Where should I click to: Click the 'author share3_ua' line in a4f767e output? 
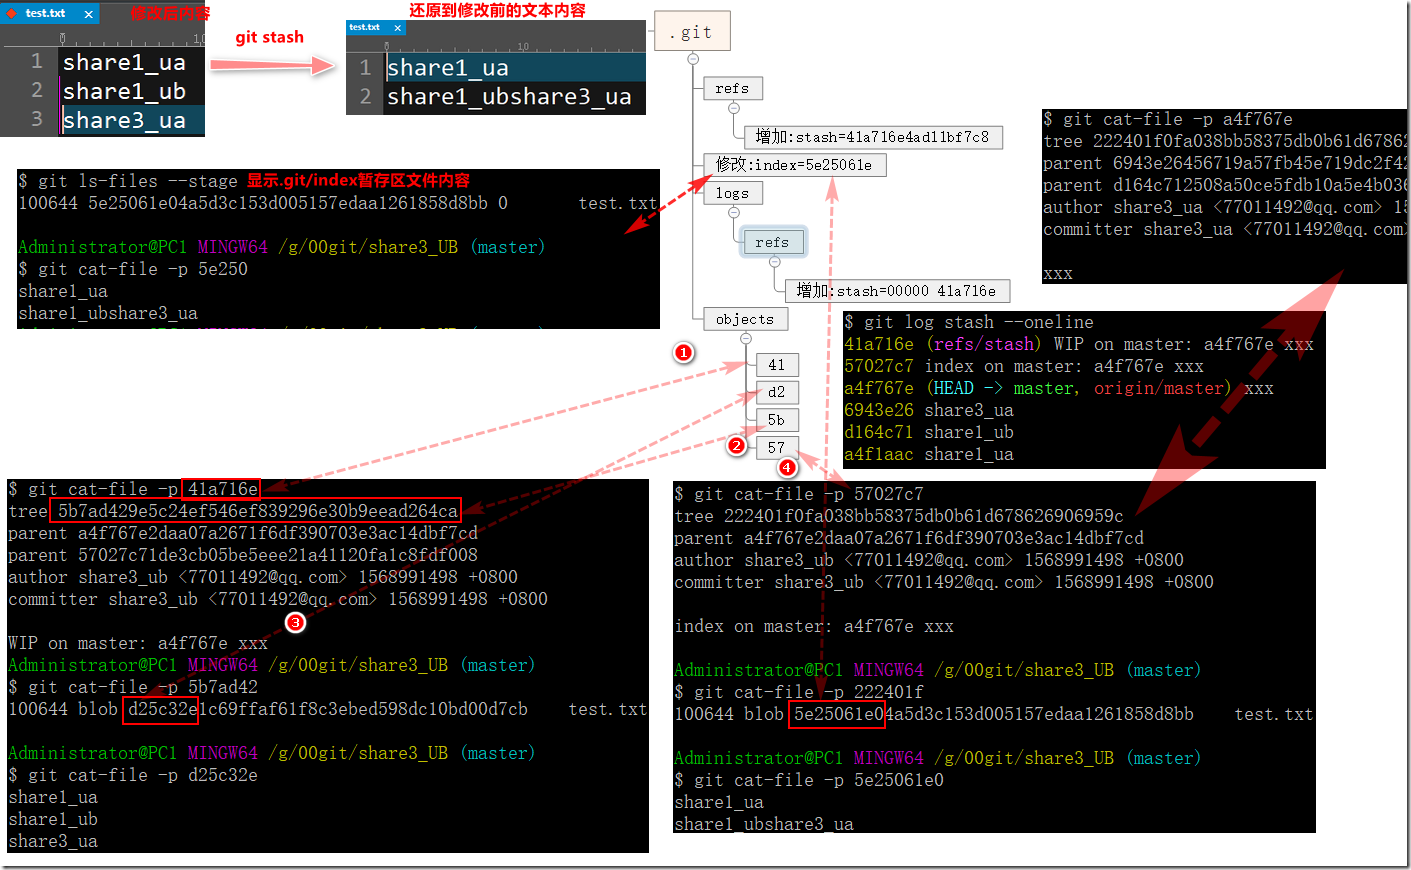(1224, 207)
